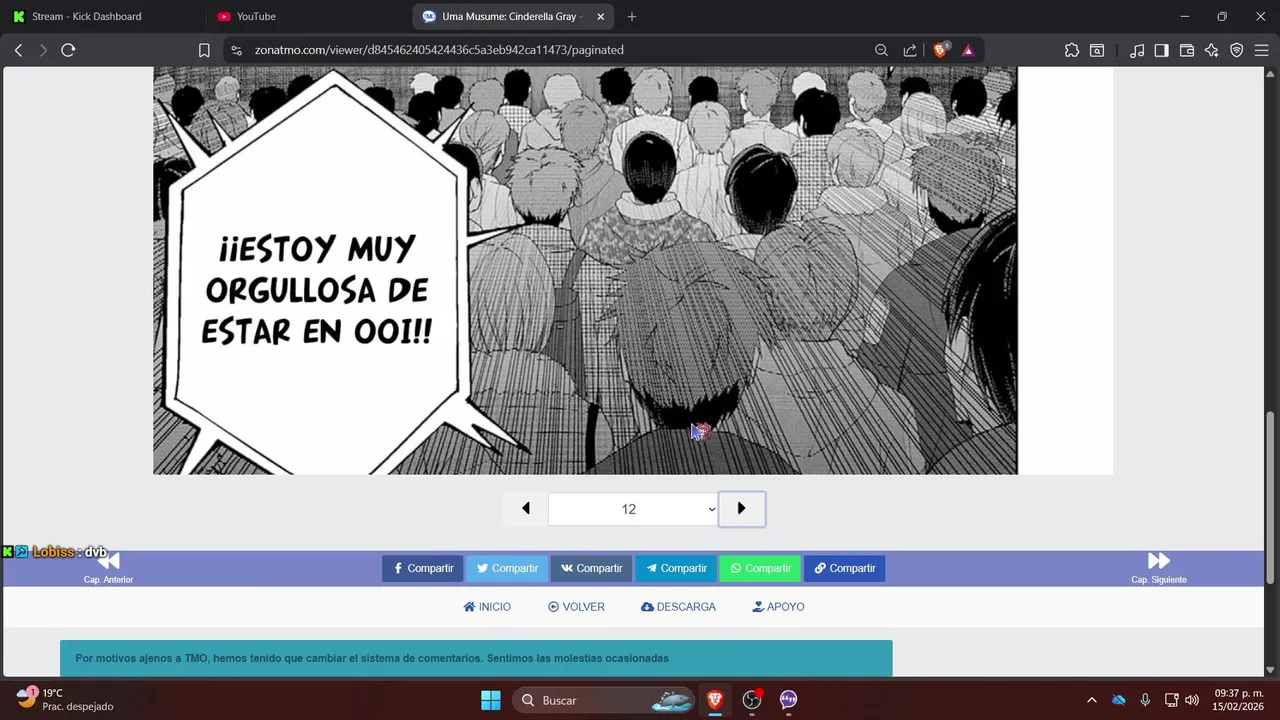This screenshot has width=1280, height=720.
Task: Go to previous page with left arrow button
Action: tap(526, 509)
